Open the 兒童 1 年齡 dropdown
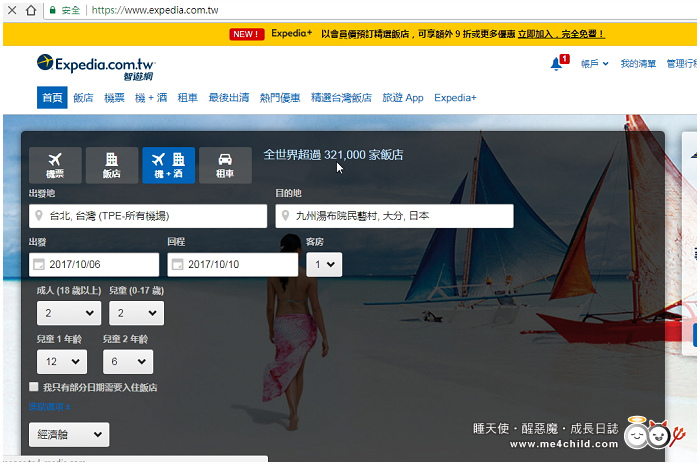Image resolution: width=700 pixels, height=465 pixels. point(62,361)
